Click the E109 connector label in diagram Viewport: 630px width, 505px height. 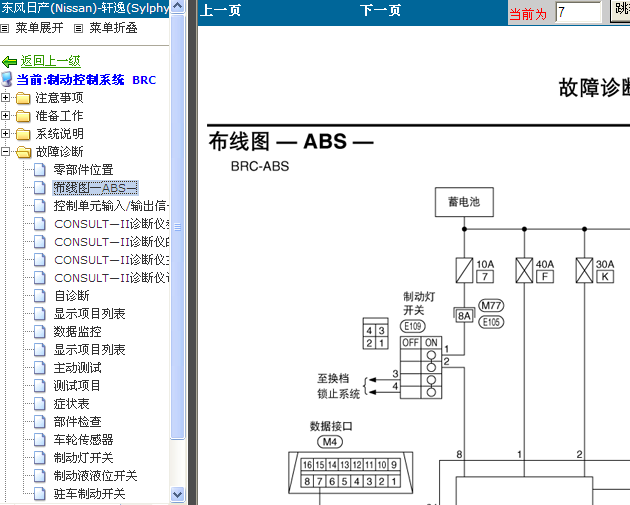413,326
